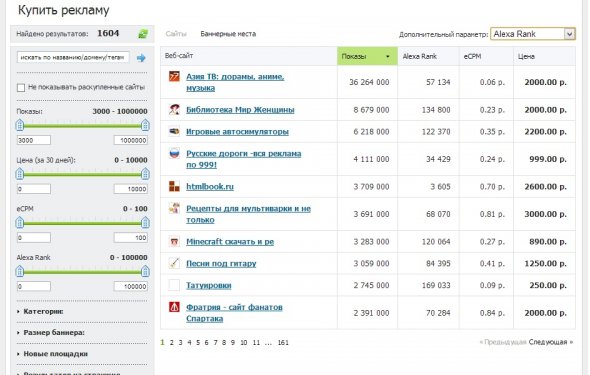Click the eCPM slider left handle
Viewport: 590px width, 375px height.
20,223
